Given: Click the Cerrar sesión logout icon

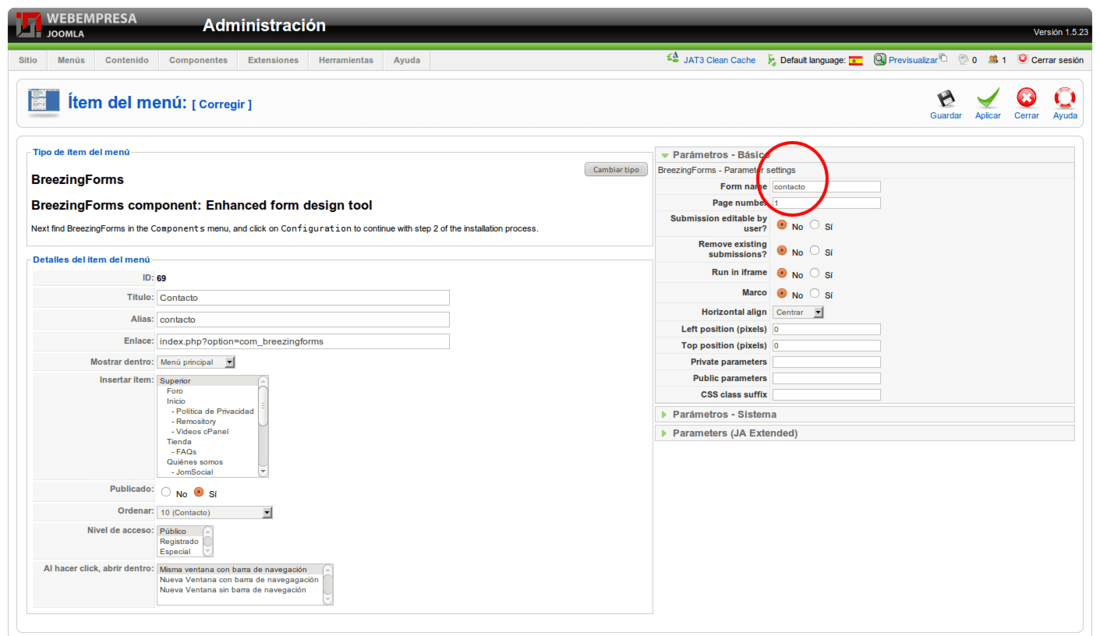Looking at the screenshot, I should point(1022,60).
